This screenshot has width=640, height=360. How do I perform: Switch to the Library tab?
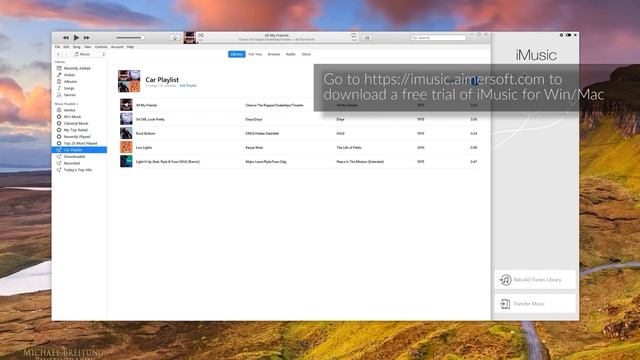pos(237,54)
